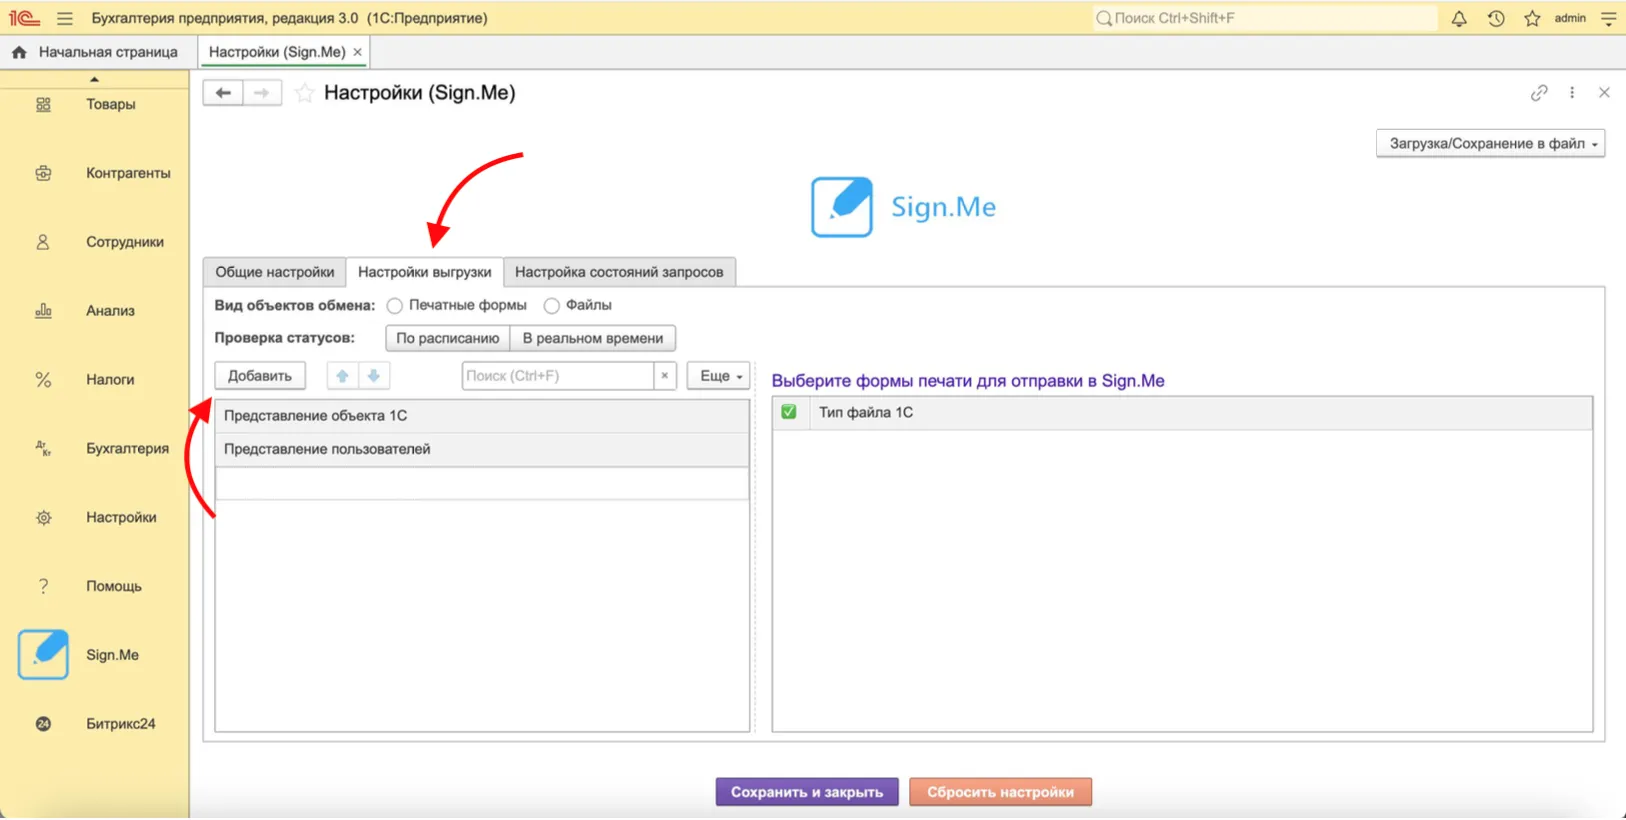Open Помощь question mark icon
The image size is (1626, 820).
tap(43, 586)
